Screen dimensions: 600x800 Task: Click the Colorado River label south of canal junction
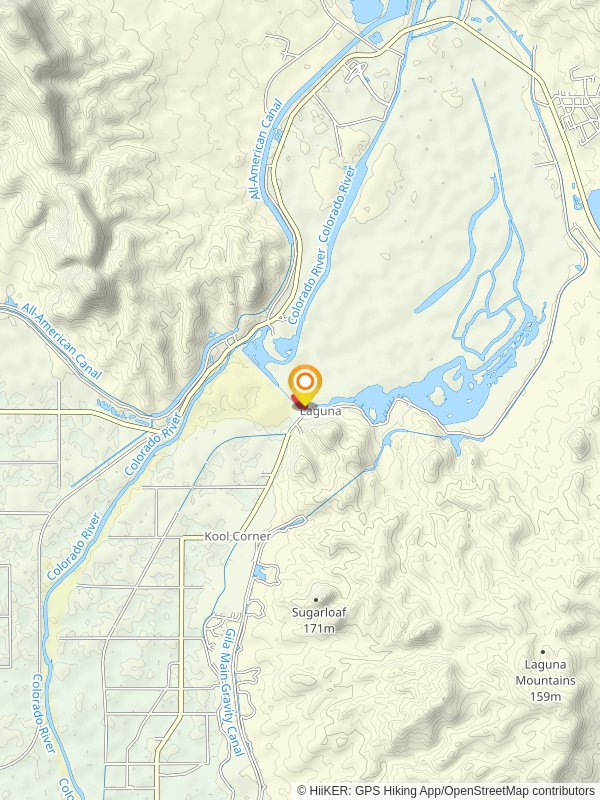click(153, 445)
